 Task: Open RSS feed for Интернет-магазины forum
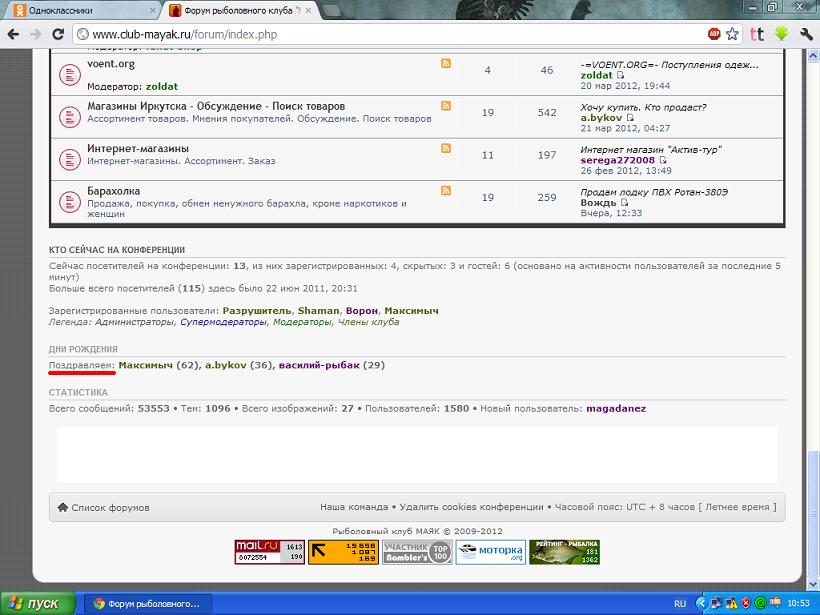click(446, 148)
